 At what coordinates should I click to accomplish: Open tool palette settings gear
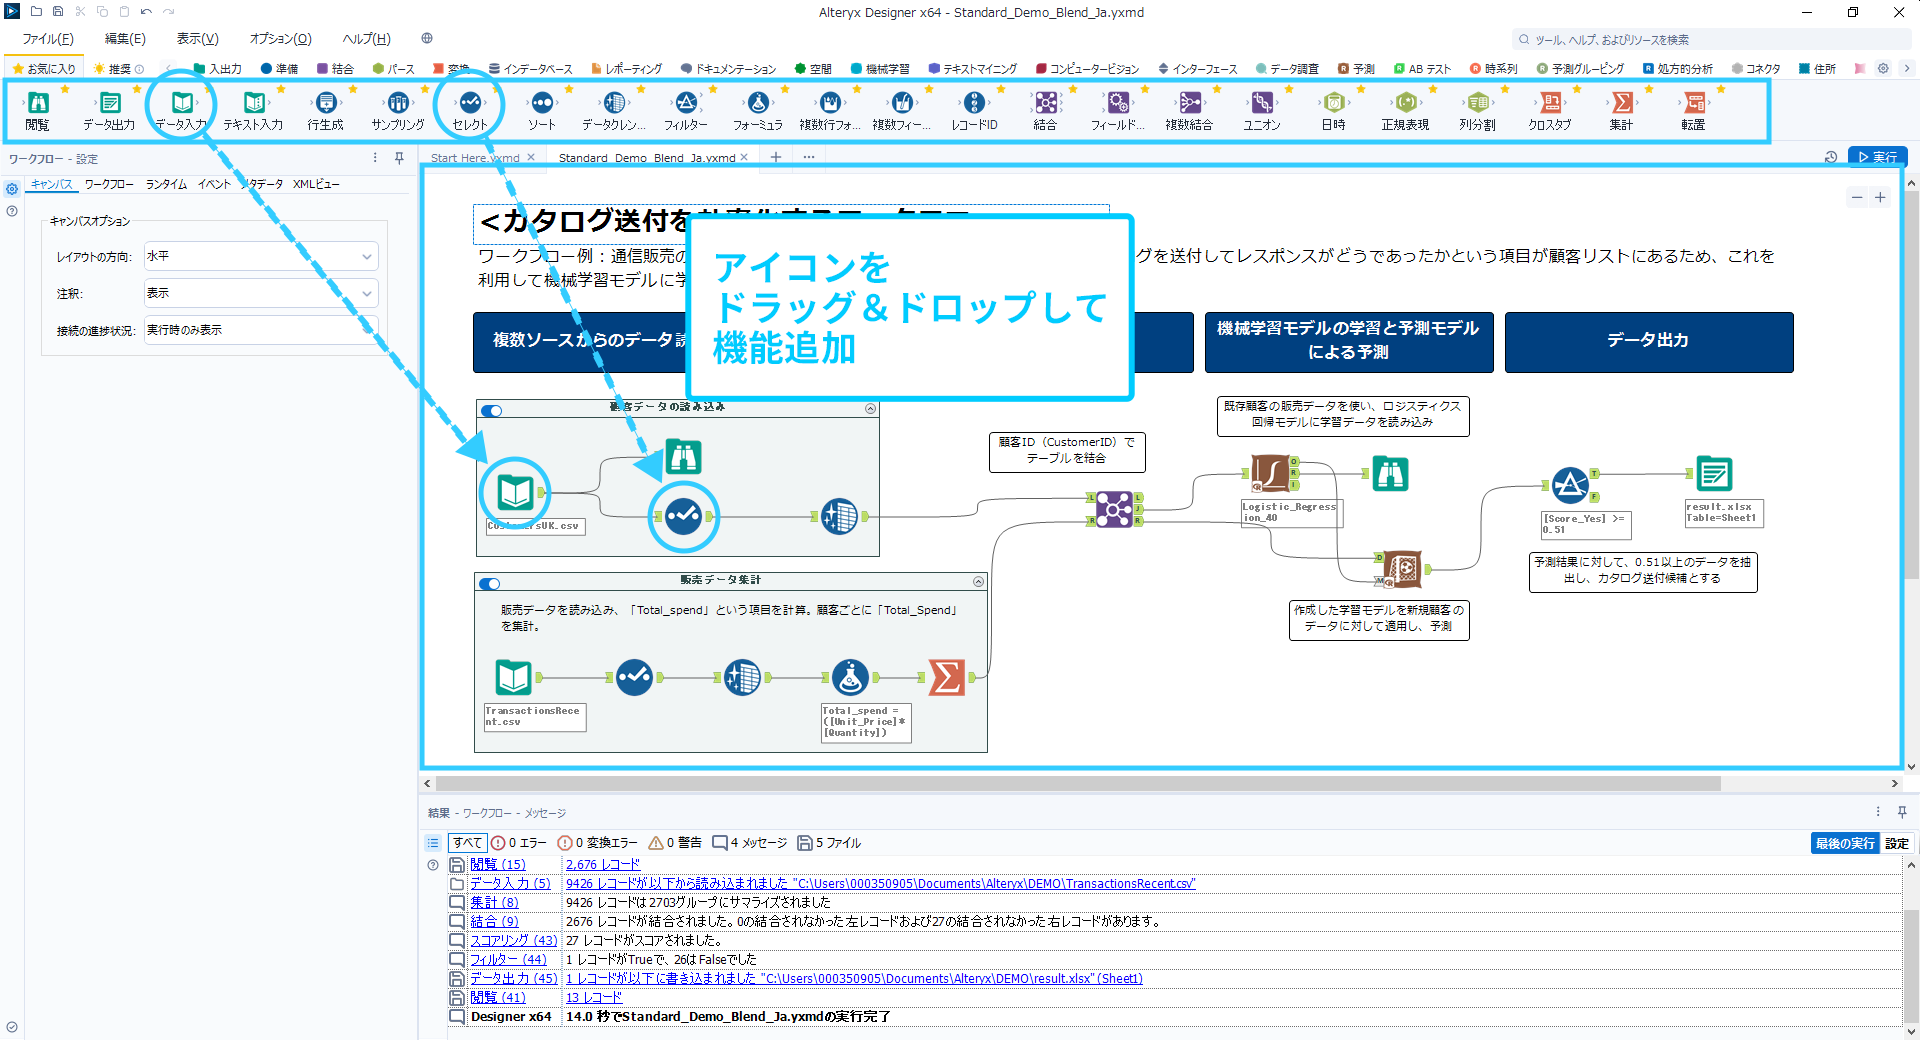[1883, 68]
